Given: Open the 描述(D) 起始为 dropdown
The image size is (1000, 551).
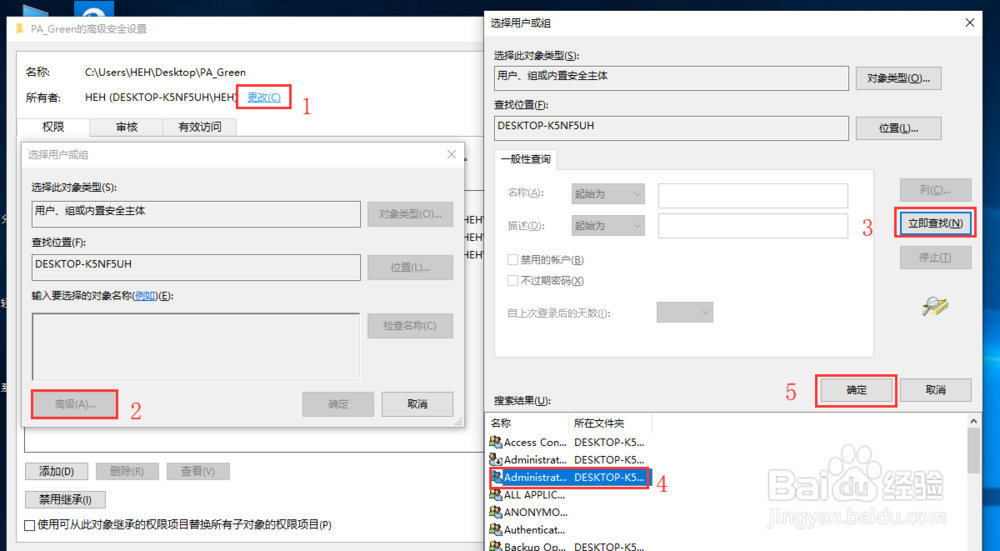Looking at the screenshot, I should pos(608,226).
